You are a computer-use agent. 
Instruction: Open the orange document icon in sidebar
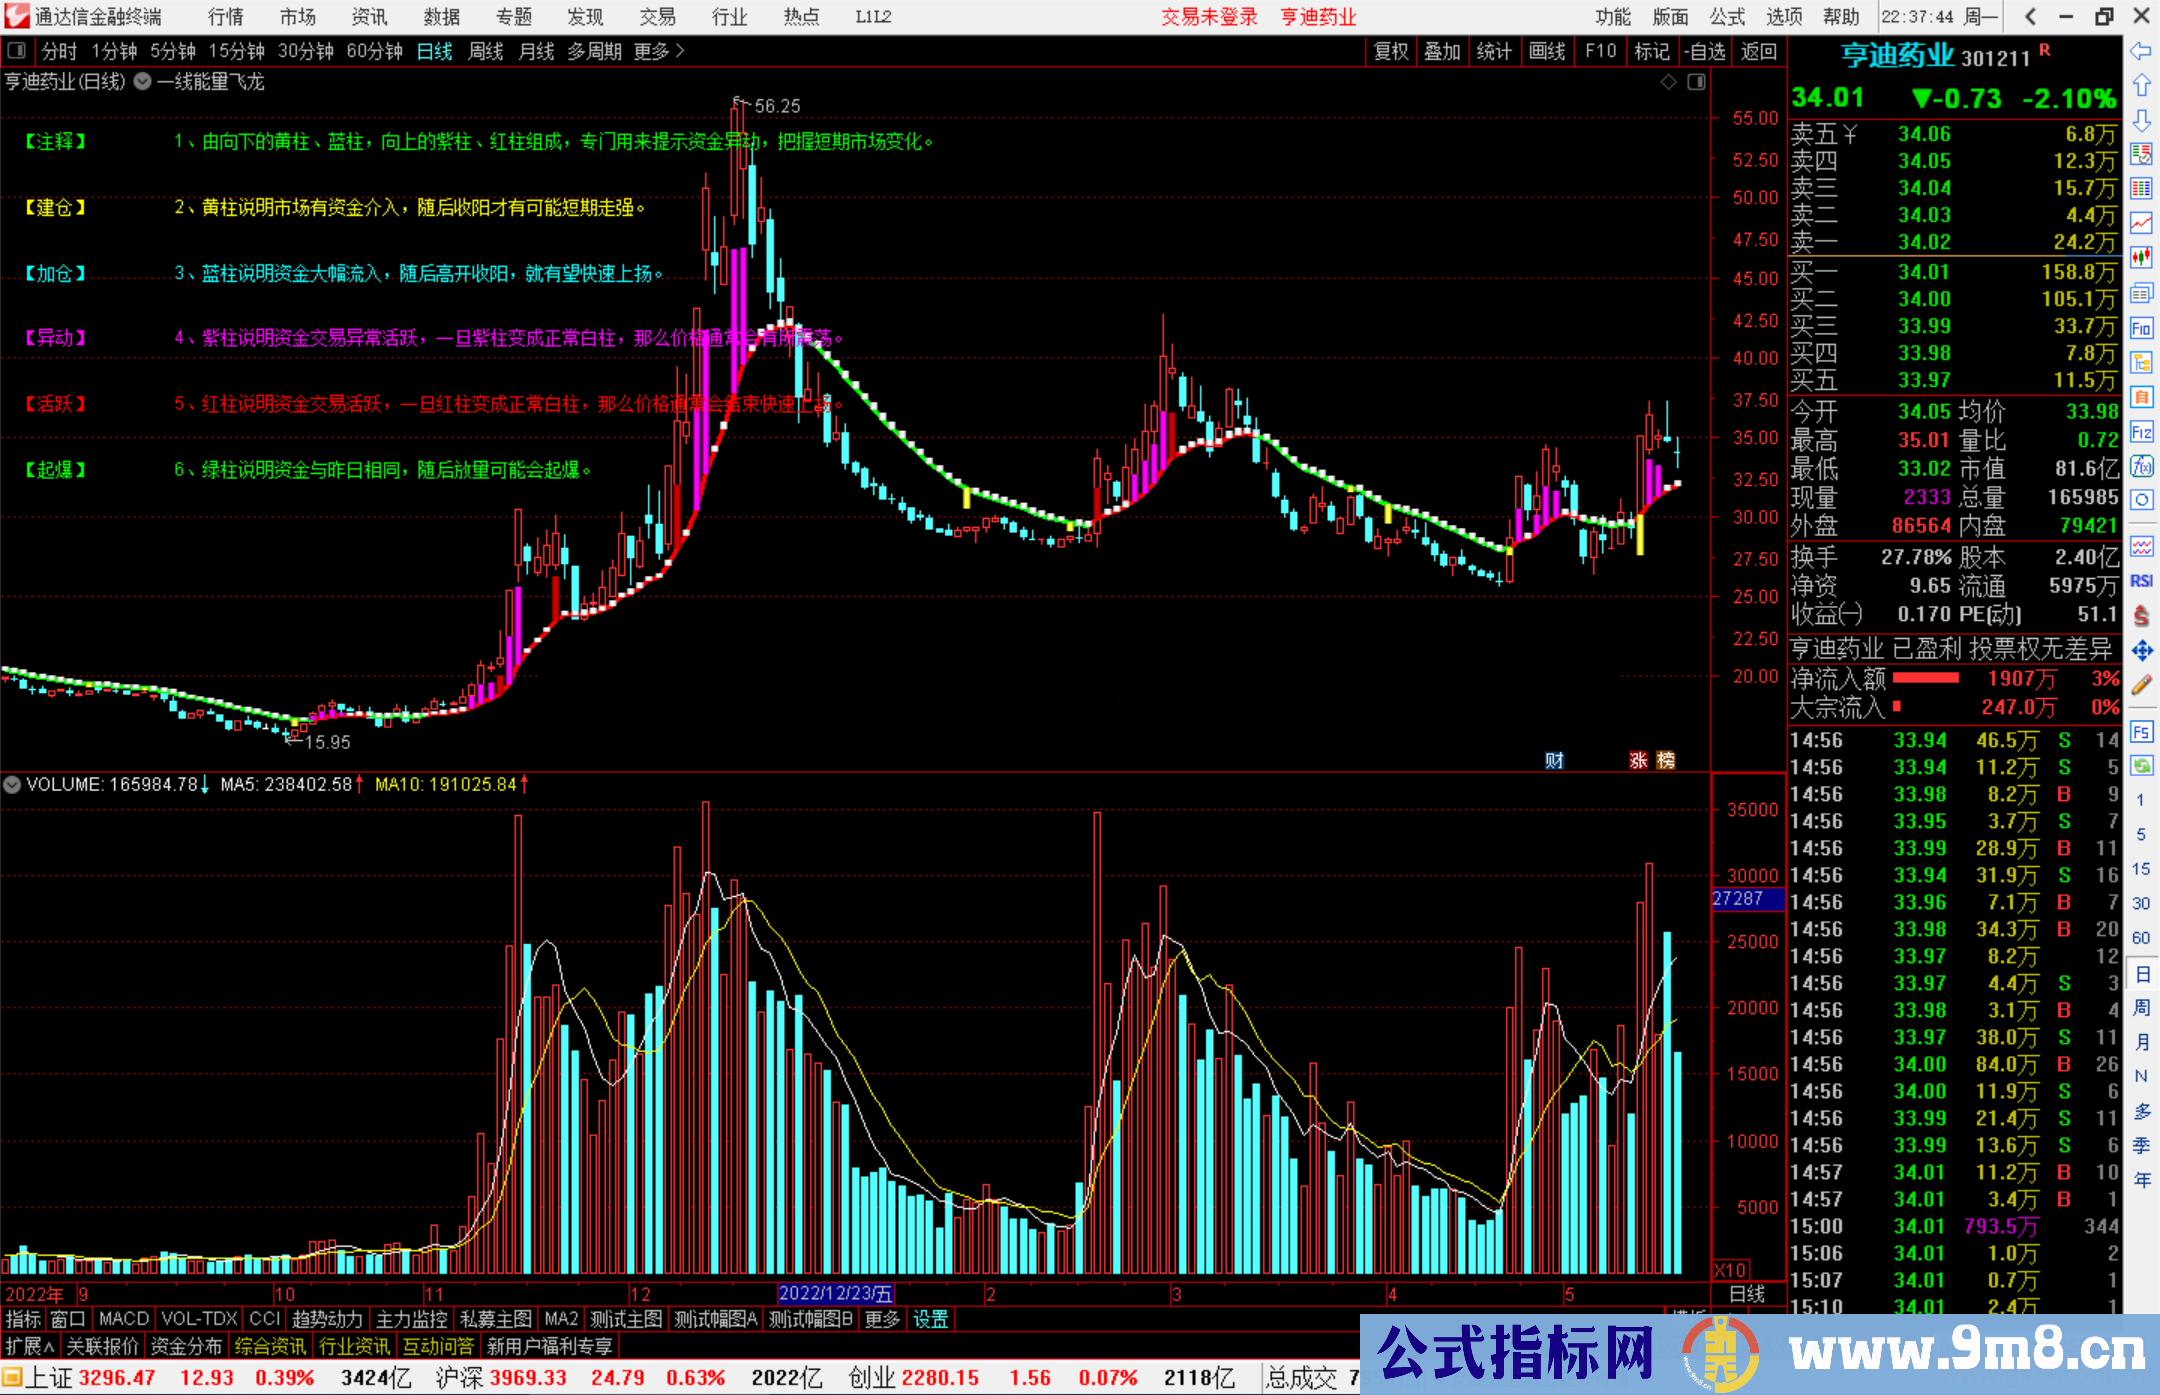tap(2141, 397)
